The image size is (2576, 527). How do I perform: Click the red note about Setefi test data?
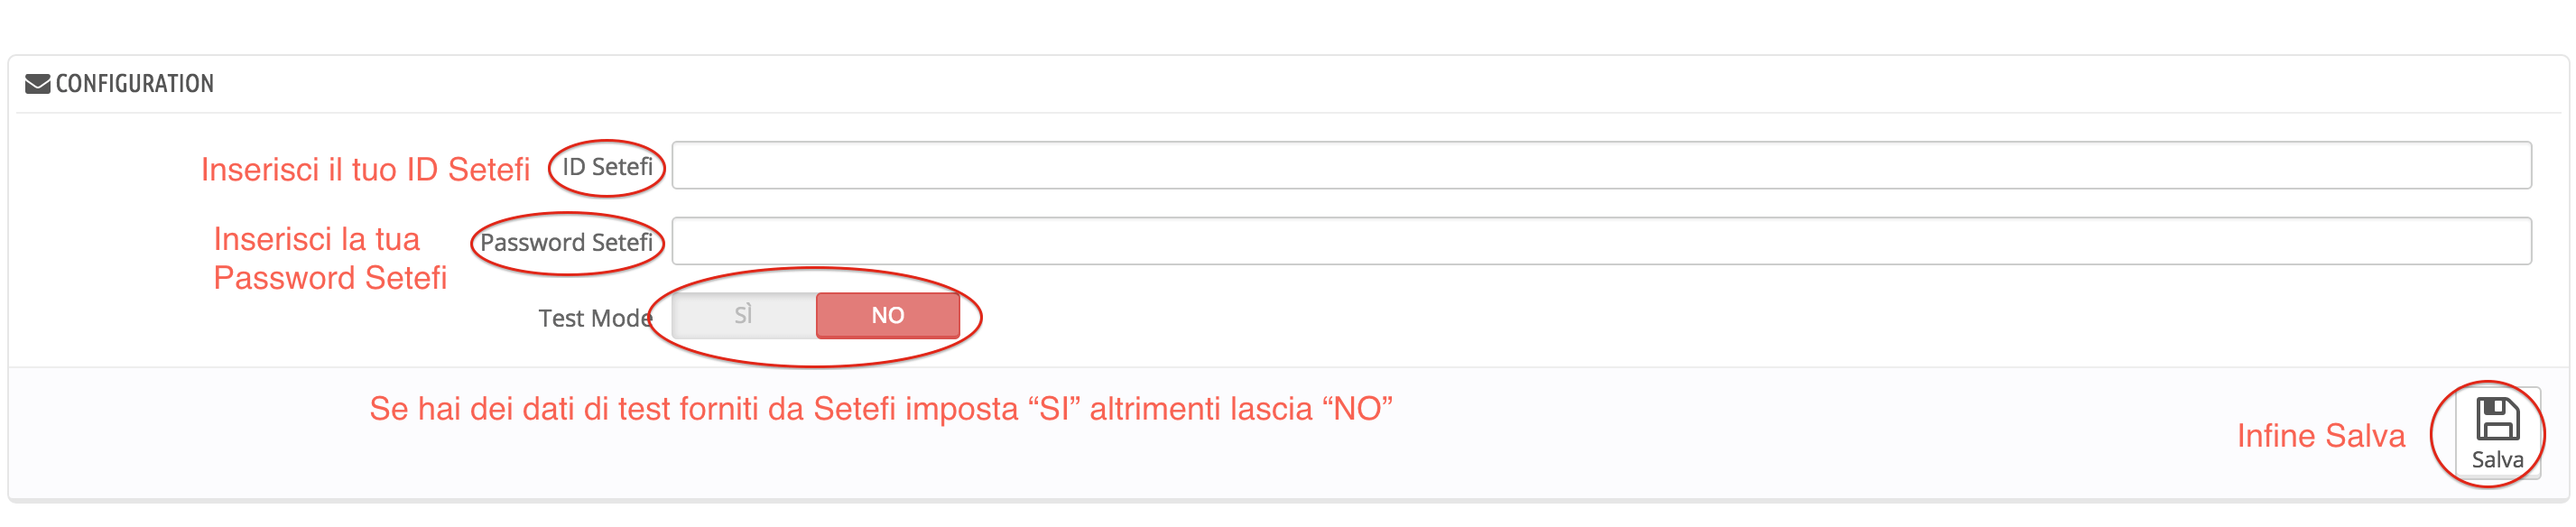point(880,409)
